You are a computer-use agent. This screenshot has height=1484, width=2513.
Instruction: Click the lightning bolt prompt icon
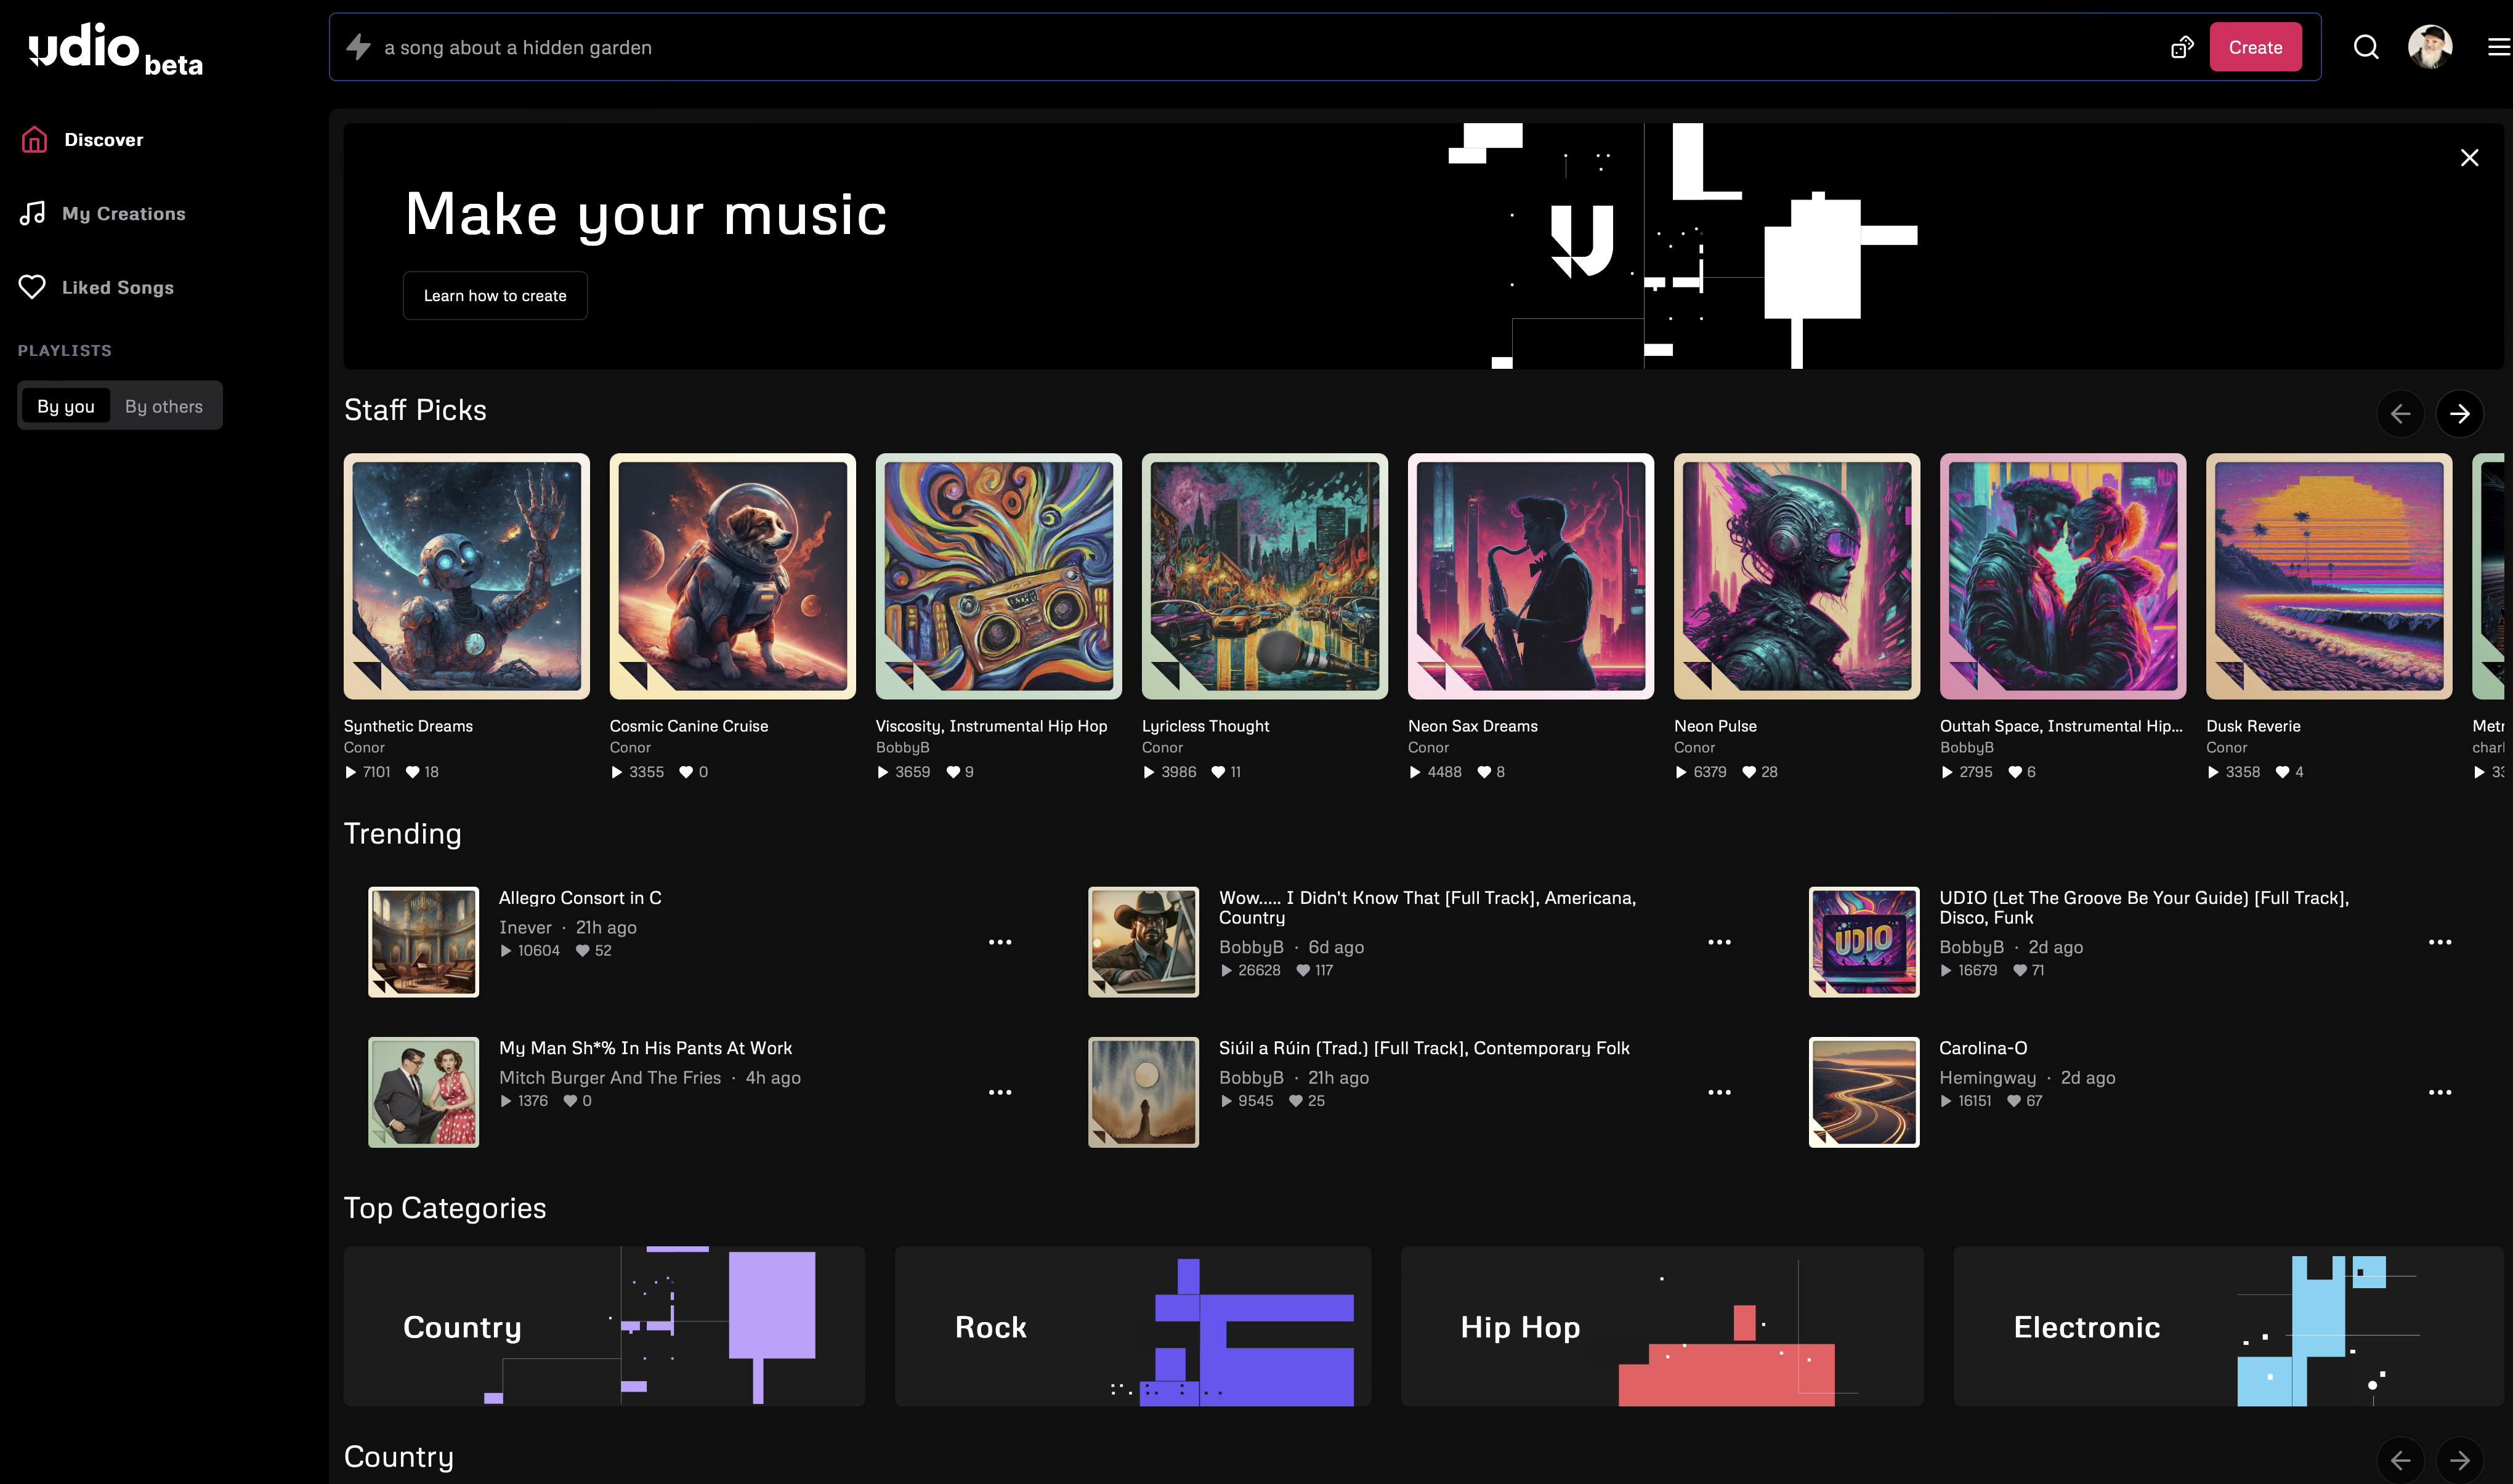click(358, 47)
